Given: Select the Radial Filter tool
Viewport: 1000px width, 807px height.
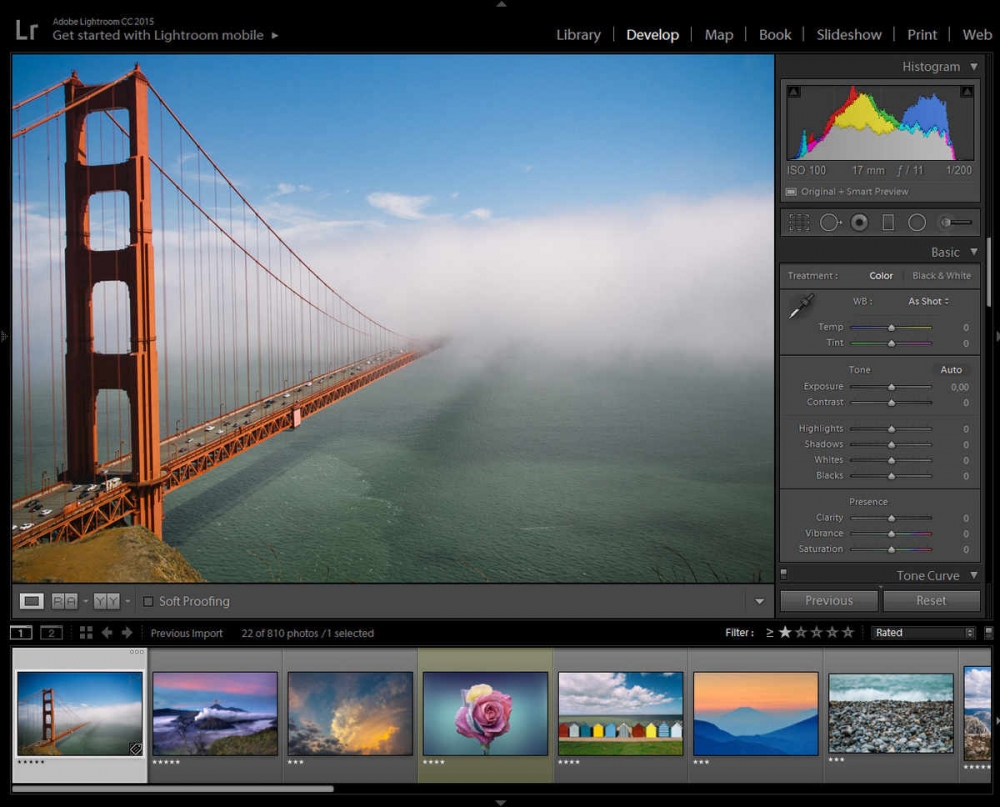Looking at the screenshot, I should click(x=916, y=222).
